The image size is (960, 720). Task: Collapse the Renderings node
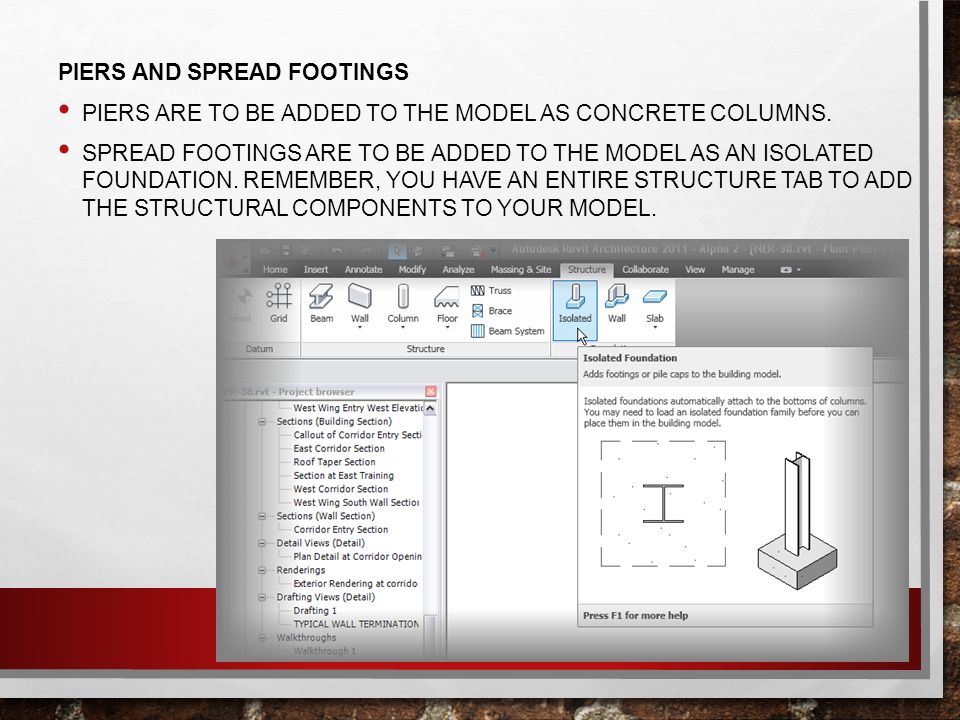tap(262, 569)
